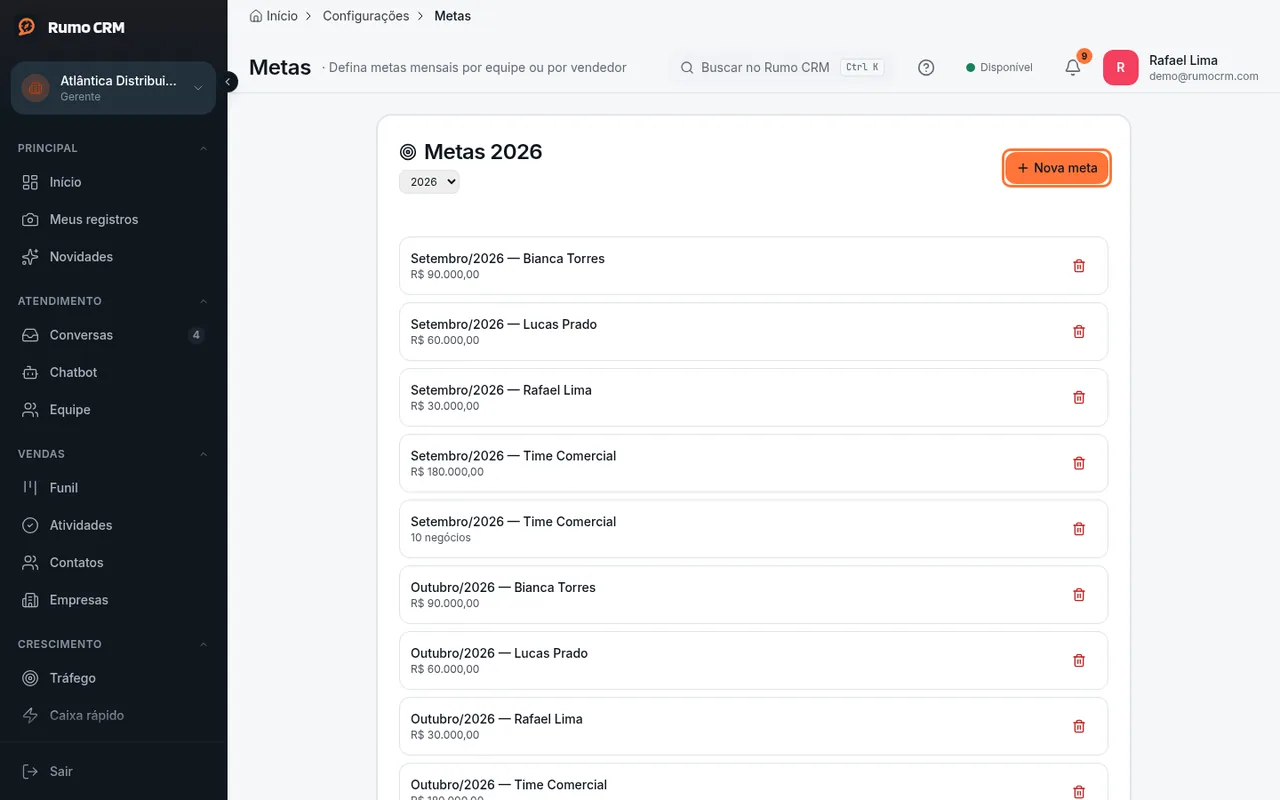Open Chatbot in the sidebar
The height and width of the screenshot is (800, 1280).
[113, 372]
